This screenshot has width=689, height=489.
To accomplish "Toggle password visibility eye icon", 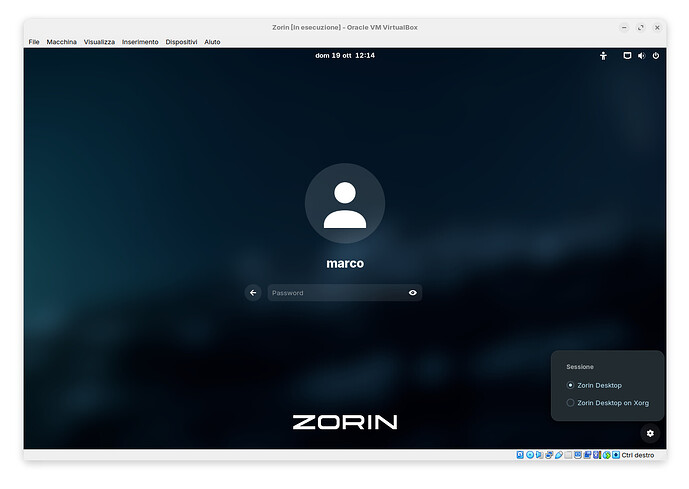I will pyautogui.click(x=412, y=293).
